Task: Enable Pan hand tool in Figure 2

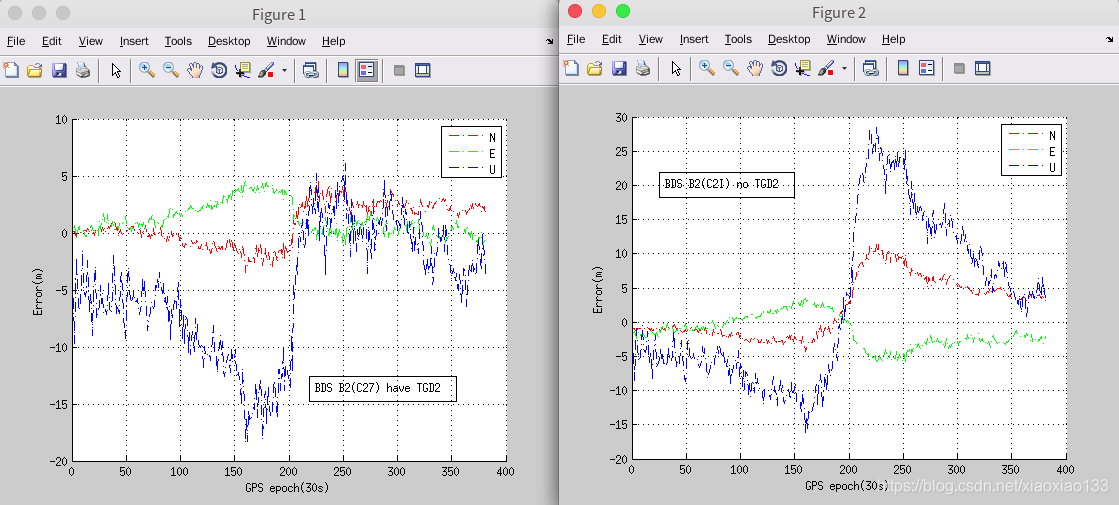Action: pos(755,68)
